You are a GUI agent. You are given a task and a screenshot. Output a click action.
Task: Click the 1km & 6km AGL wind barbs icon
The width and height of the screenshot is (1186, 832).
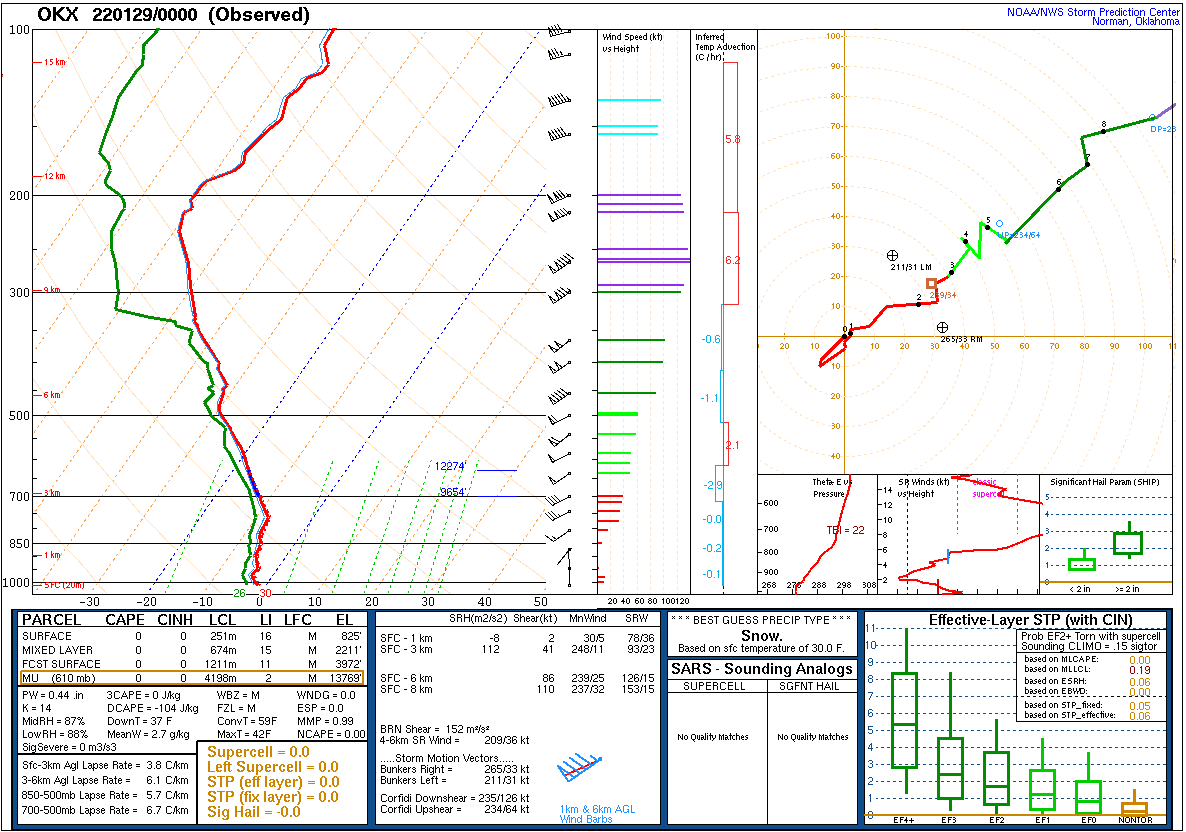point(581,768)
